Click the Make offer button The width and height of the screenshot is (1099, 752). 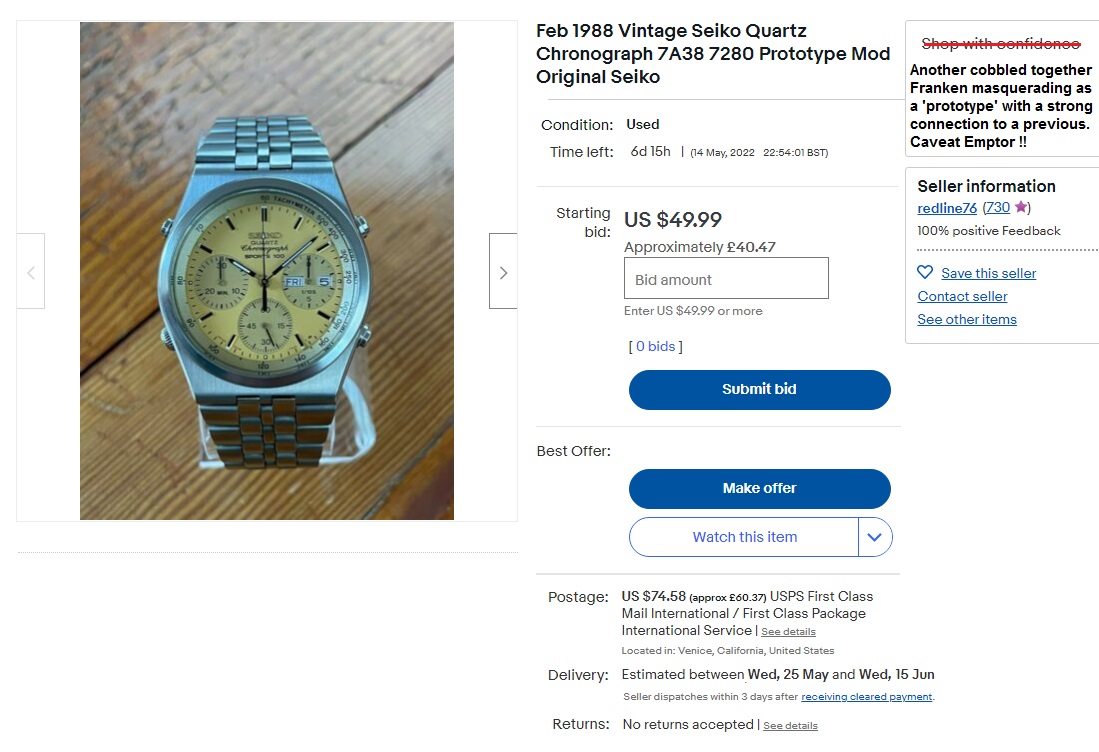coord(759,489)
